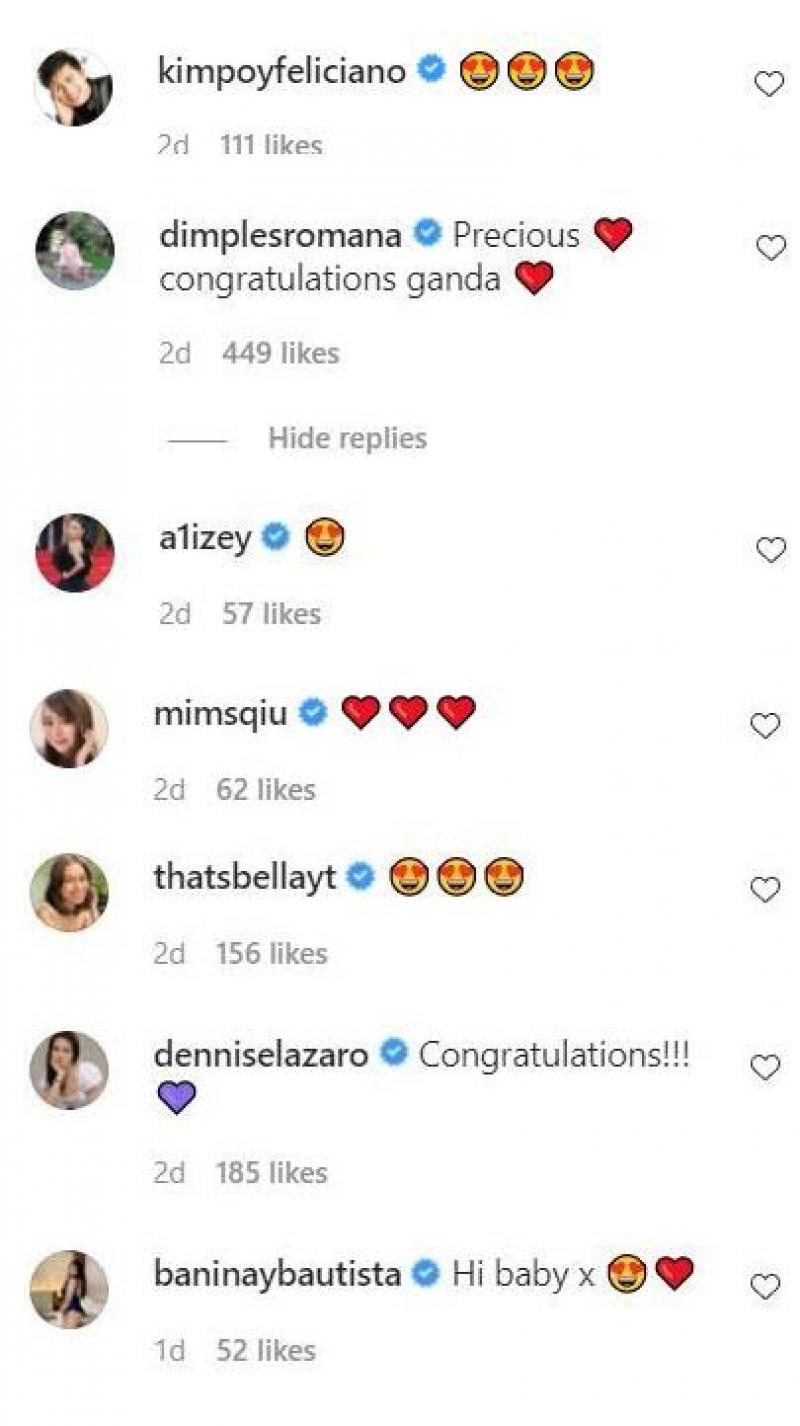
Task: Go to thatsbellayt's profile via username
Action: [245, 878]
